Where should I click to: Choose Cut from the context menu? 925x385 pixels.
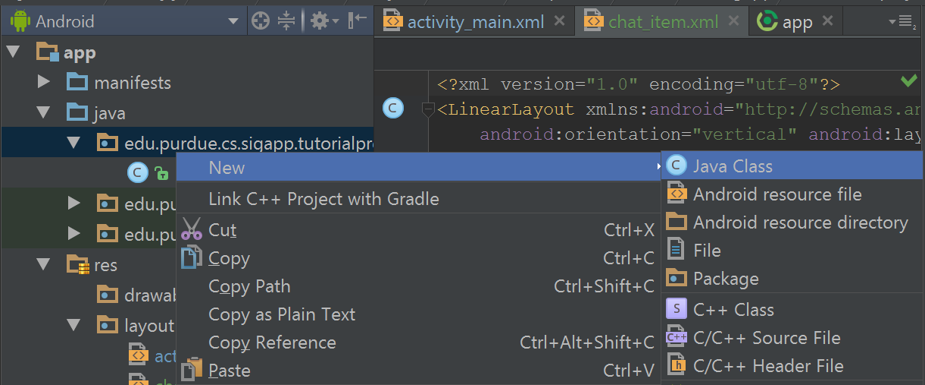419,230
